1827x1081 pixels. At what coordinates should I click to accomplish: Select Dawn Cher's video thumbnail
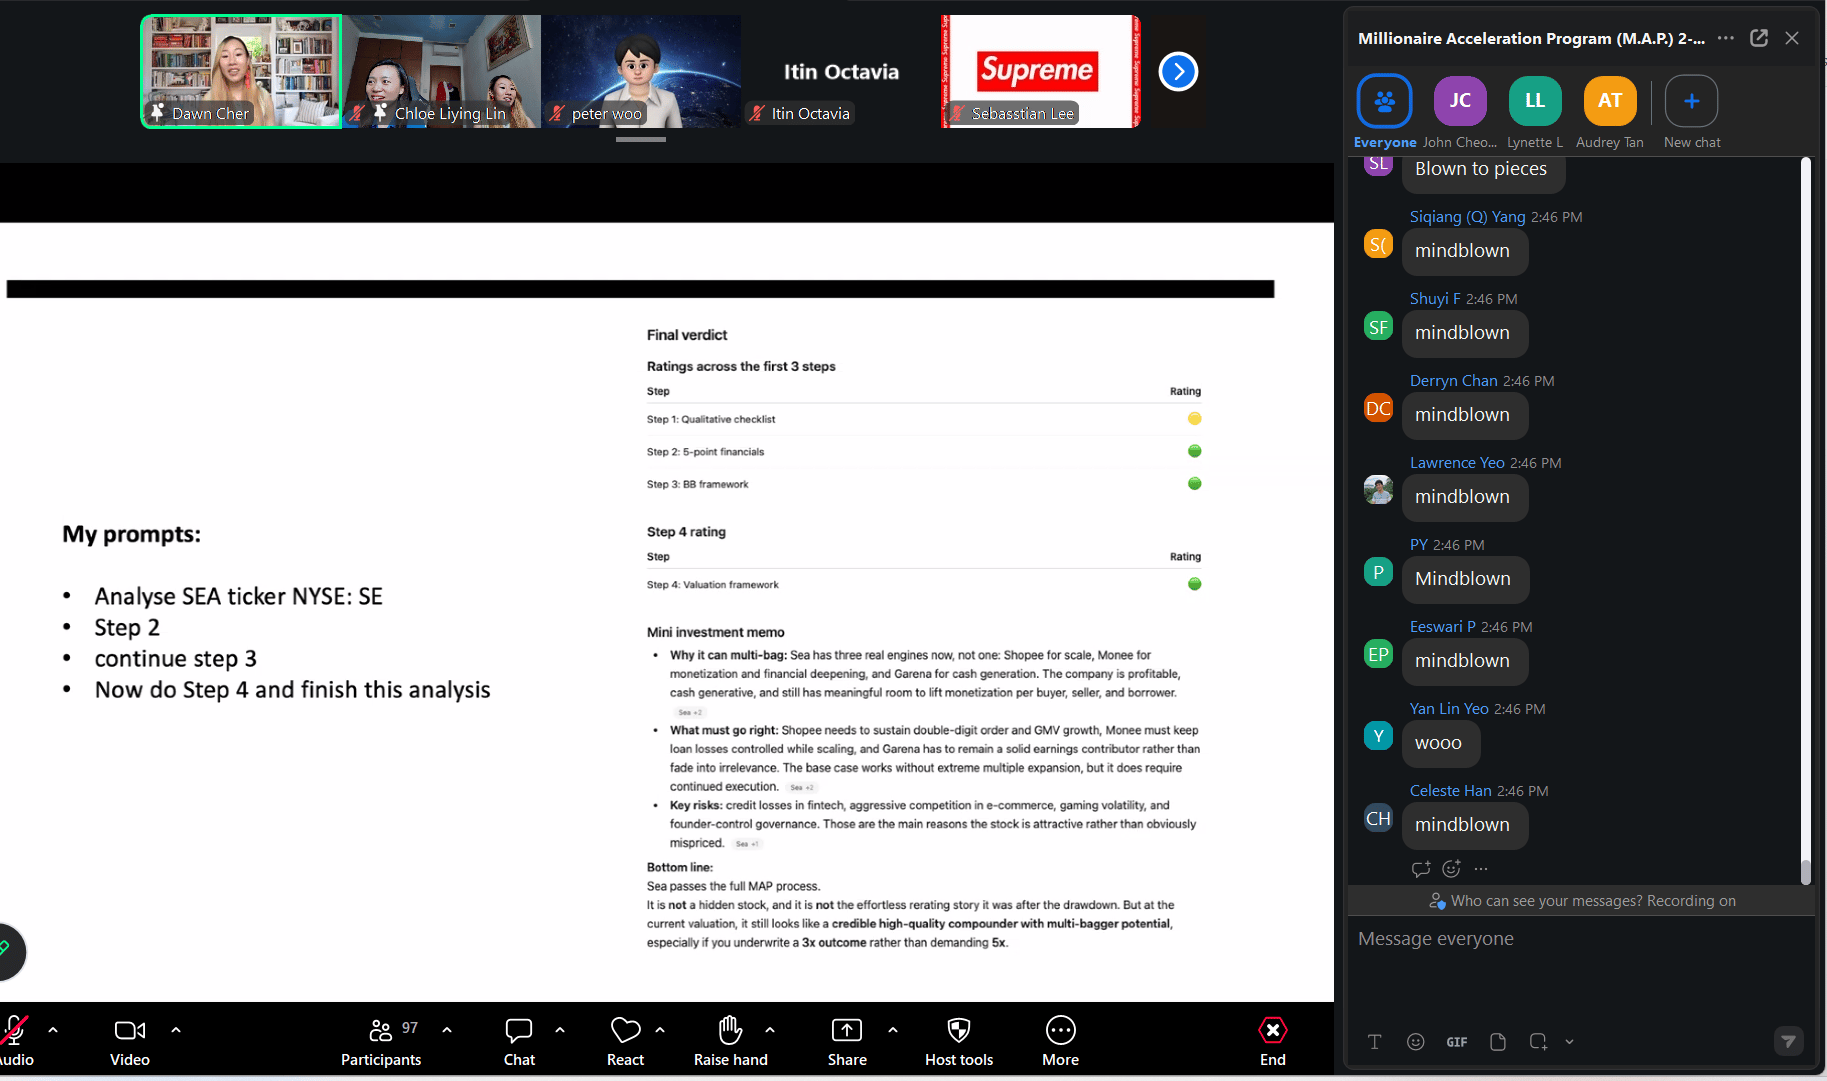pyautogui.click(x=241, y=71)
